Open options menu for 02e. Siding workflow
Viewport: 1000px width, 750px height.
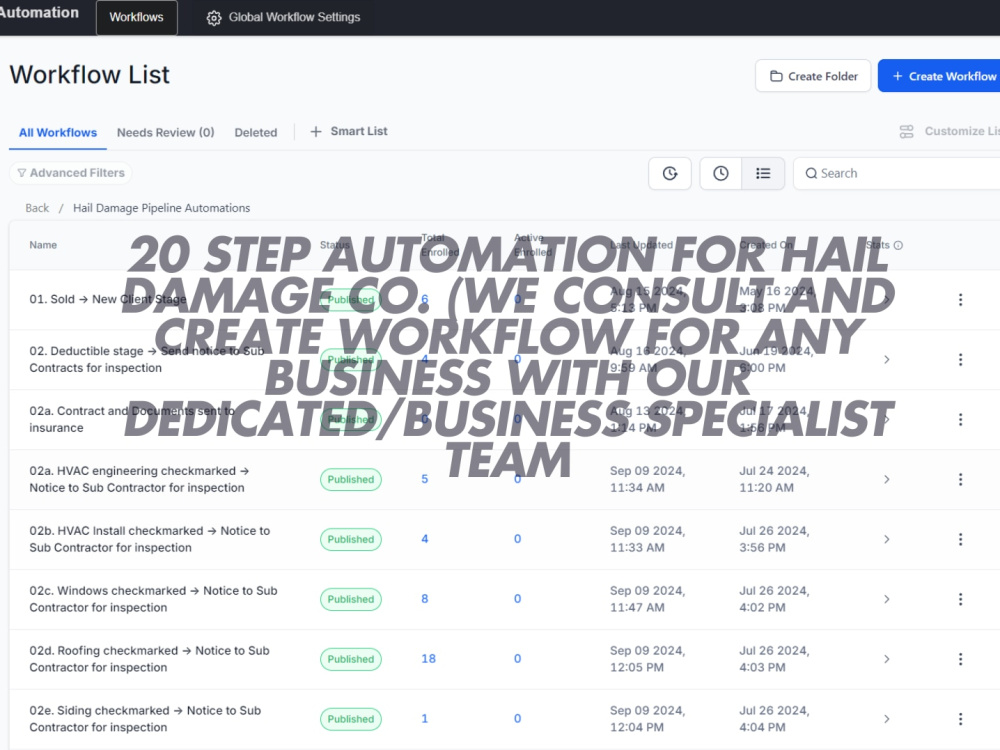[x=960, y=719]
